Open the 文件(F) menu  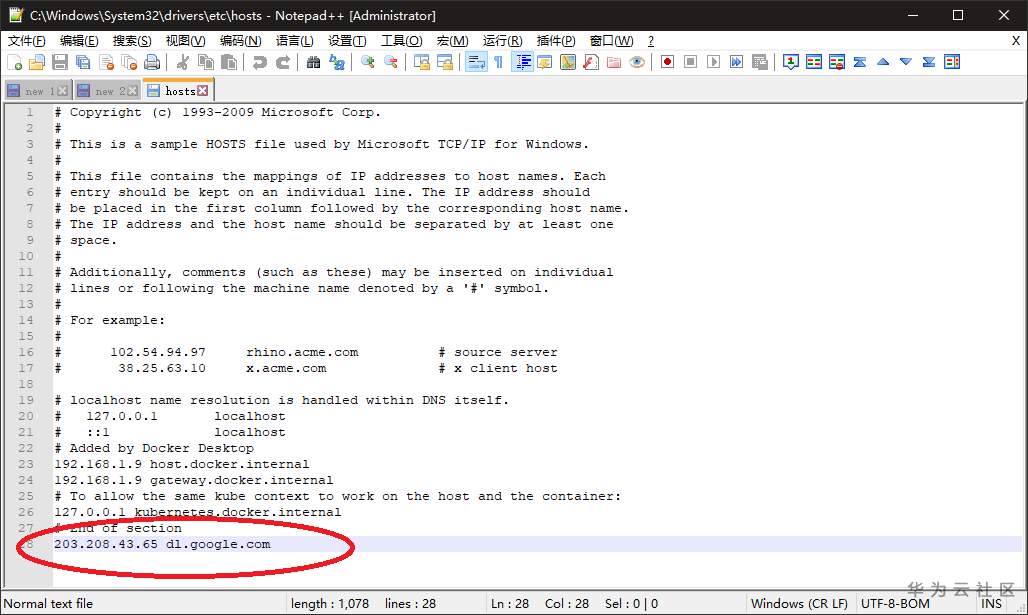pos(27,41)
